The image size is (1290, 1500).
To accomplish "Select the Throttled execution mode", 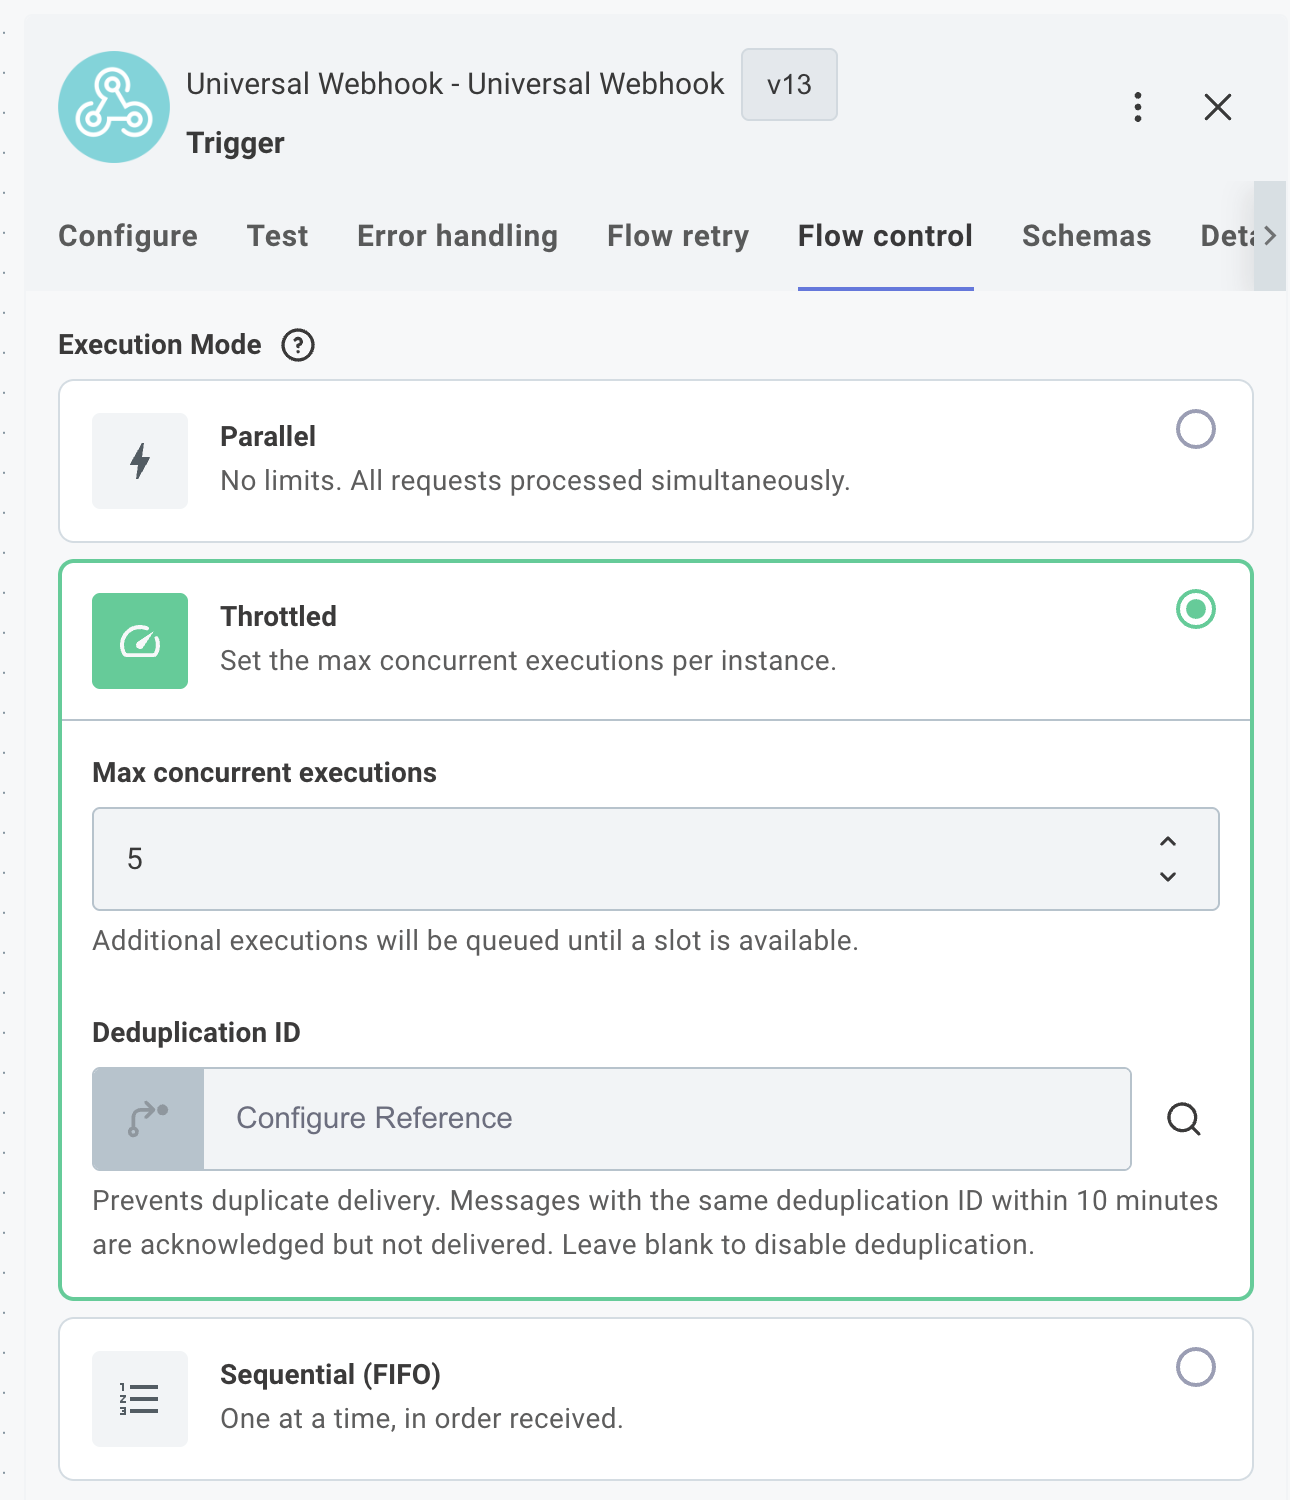I will [x=1196, y=608].
